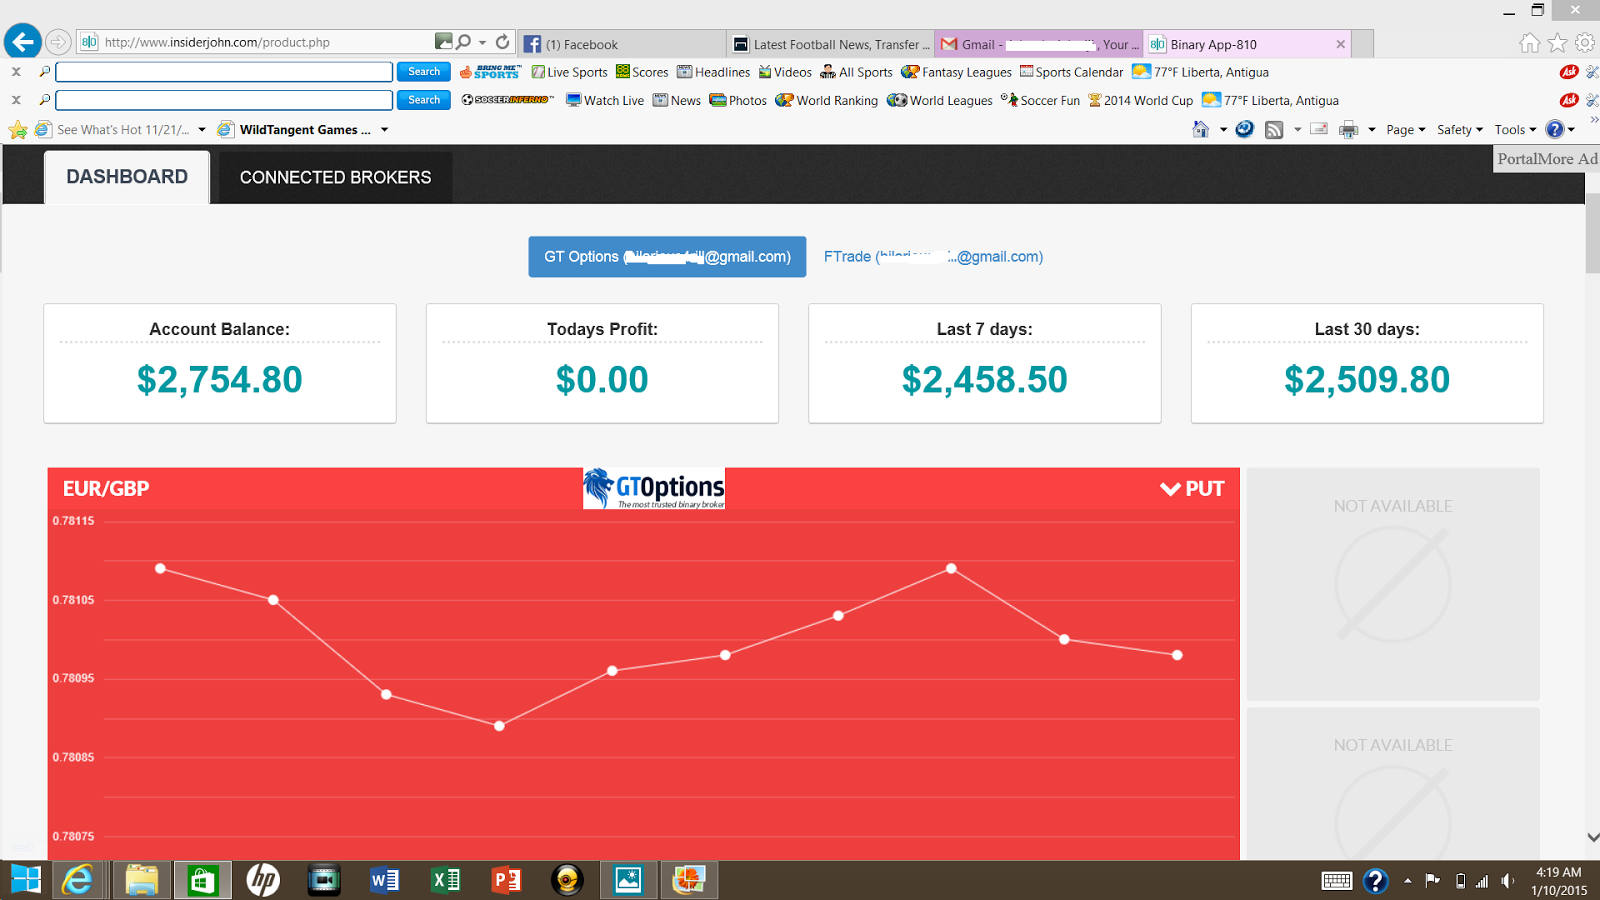This screenshot has width=1600, height=900.
Task: Open the Fantasy Leagues toolbar link
Action: [x=957, y=72]
